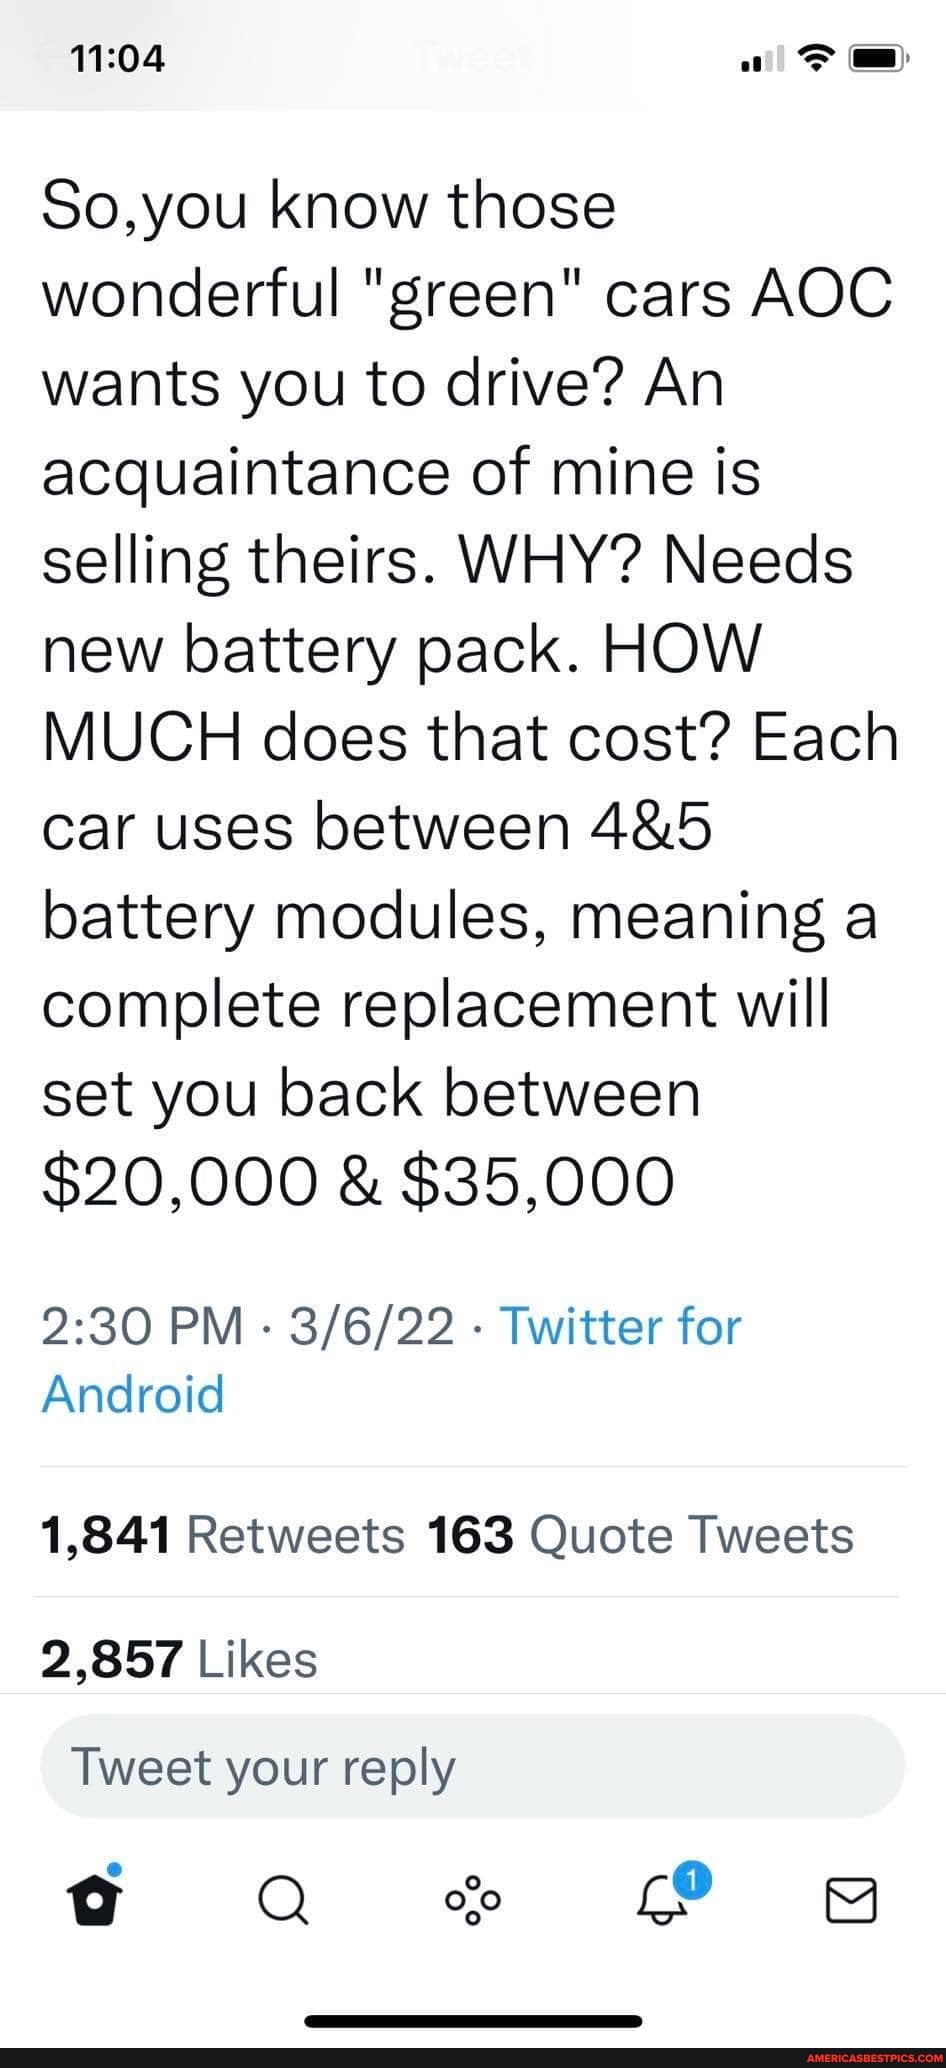Screen dimensions: 946x2068
Task: Open the Search magnifier tab
Action: click(x=284, y=1900)
